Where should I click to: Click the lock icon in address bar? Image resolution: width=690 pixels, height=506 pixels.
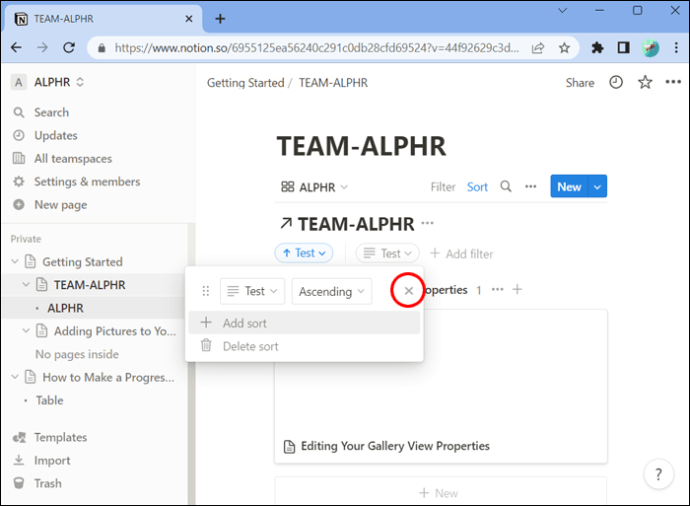[101, 48]
